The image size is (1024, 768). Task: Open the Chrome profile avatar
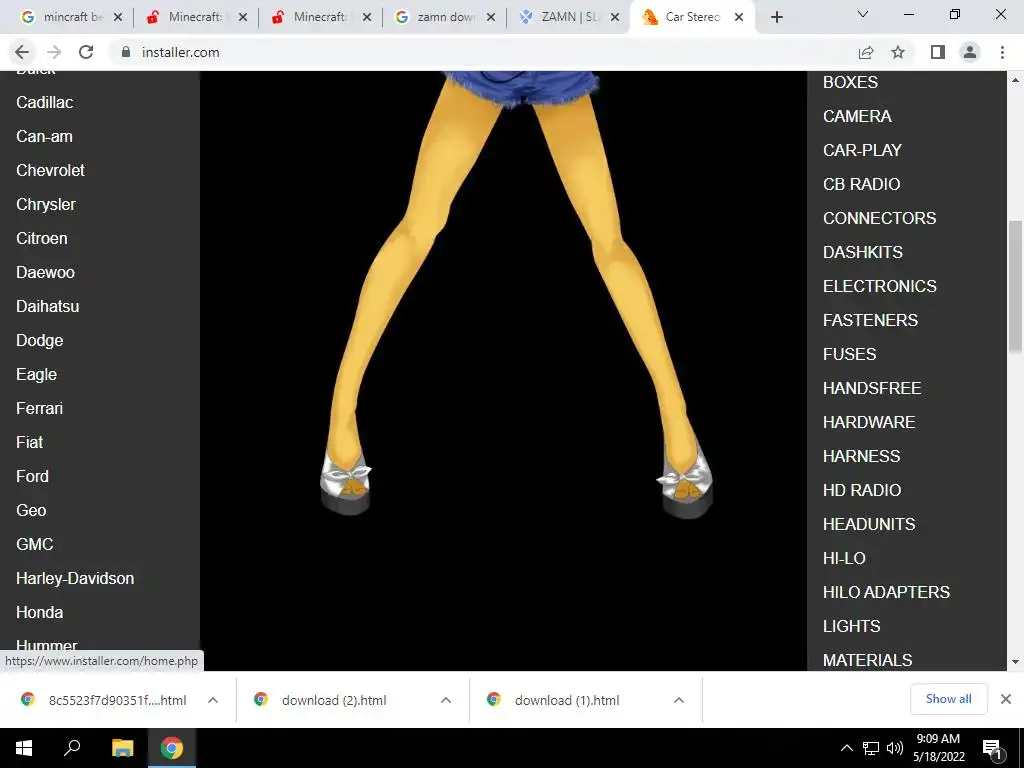970,52
